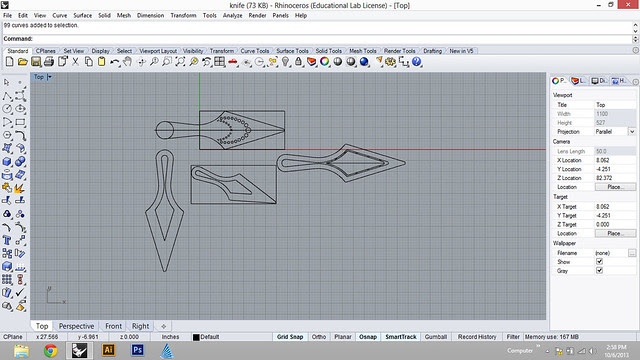
Task: Click the Print icon
Action: pos(49,62)
